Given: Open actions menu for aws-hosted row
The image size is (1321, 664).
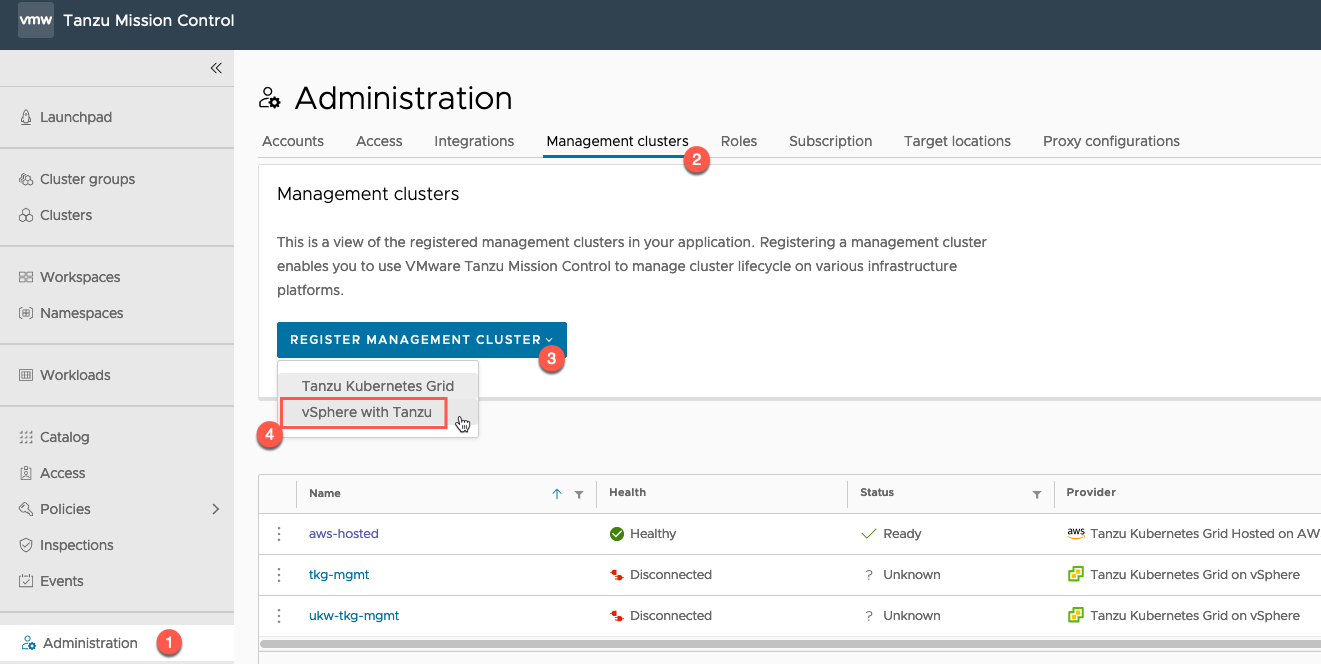Looking at the screenshot, I should click(279, 534).
